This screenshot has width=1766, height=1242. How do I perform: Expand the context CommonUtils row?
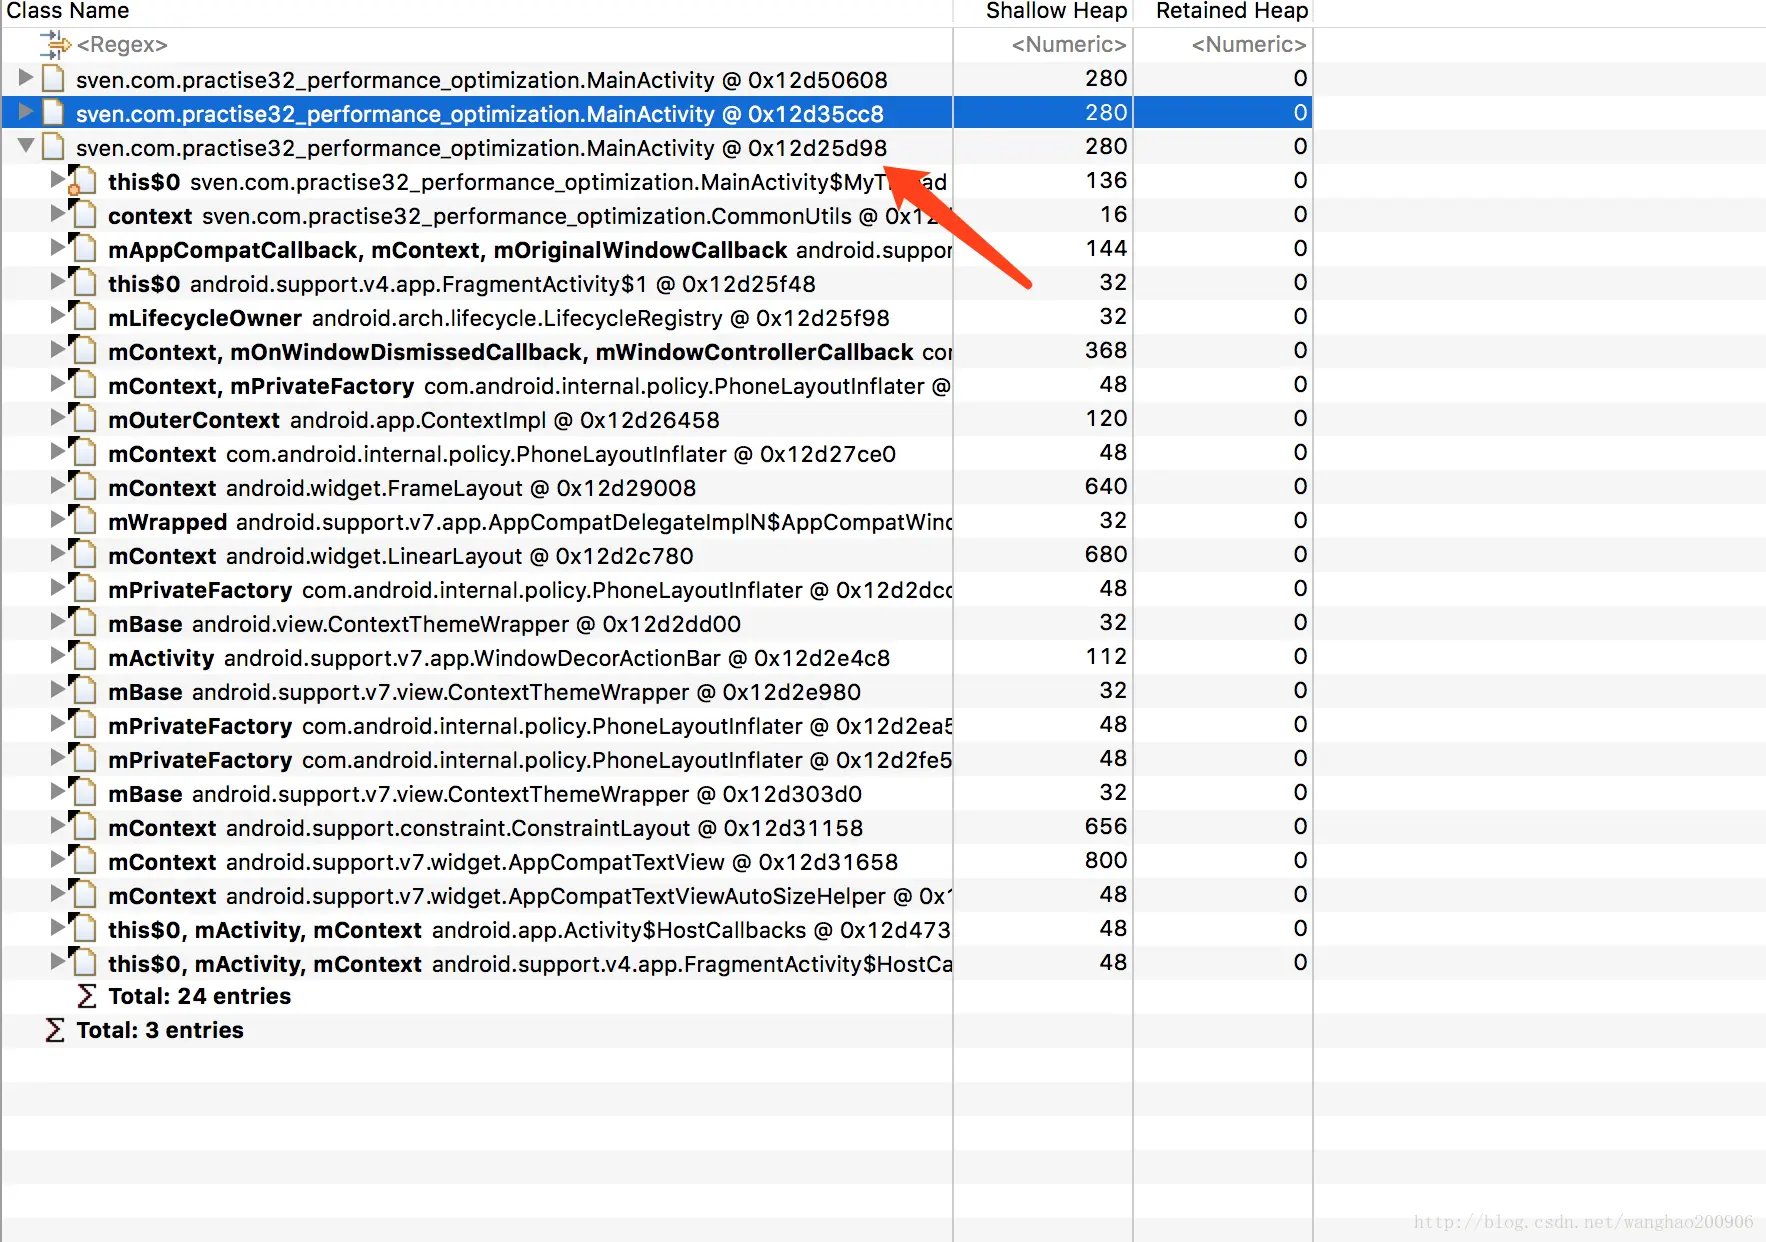(58, 213)
